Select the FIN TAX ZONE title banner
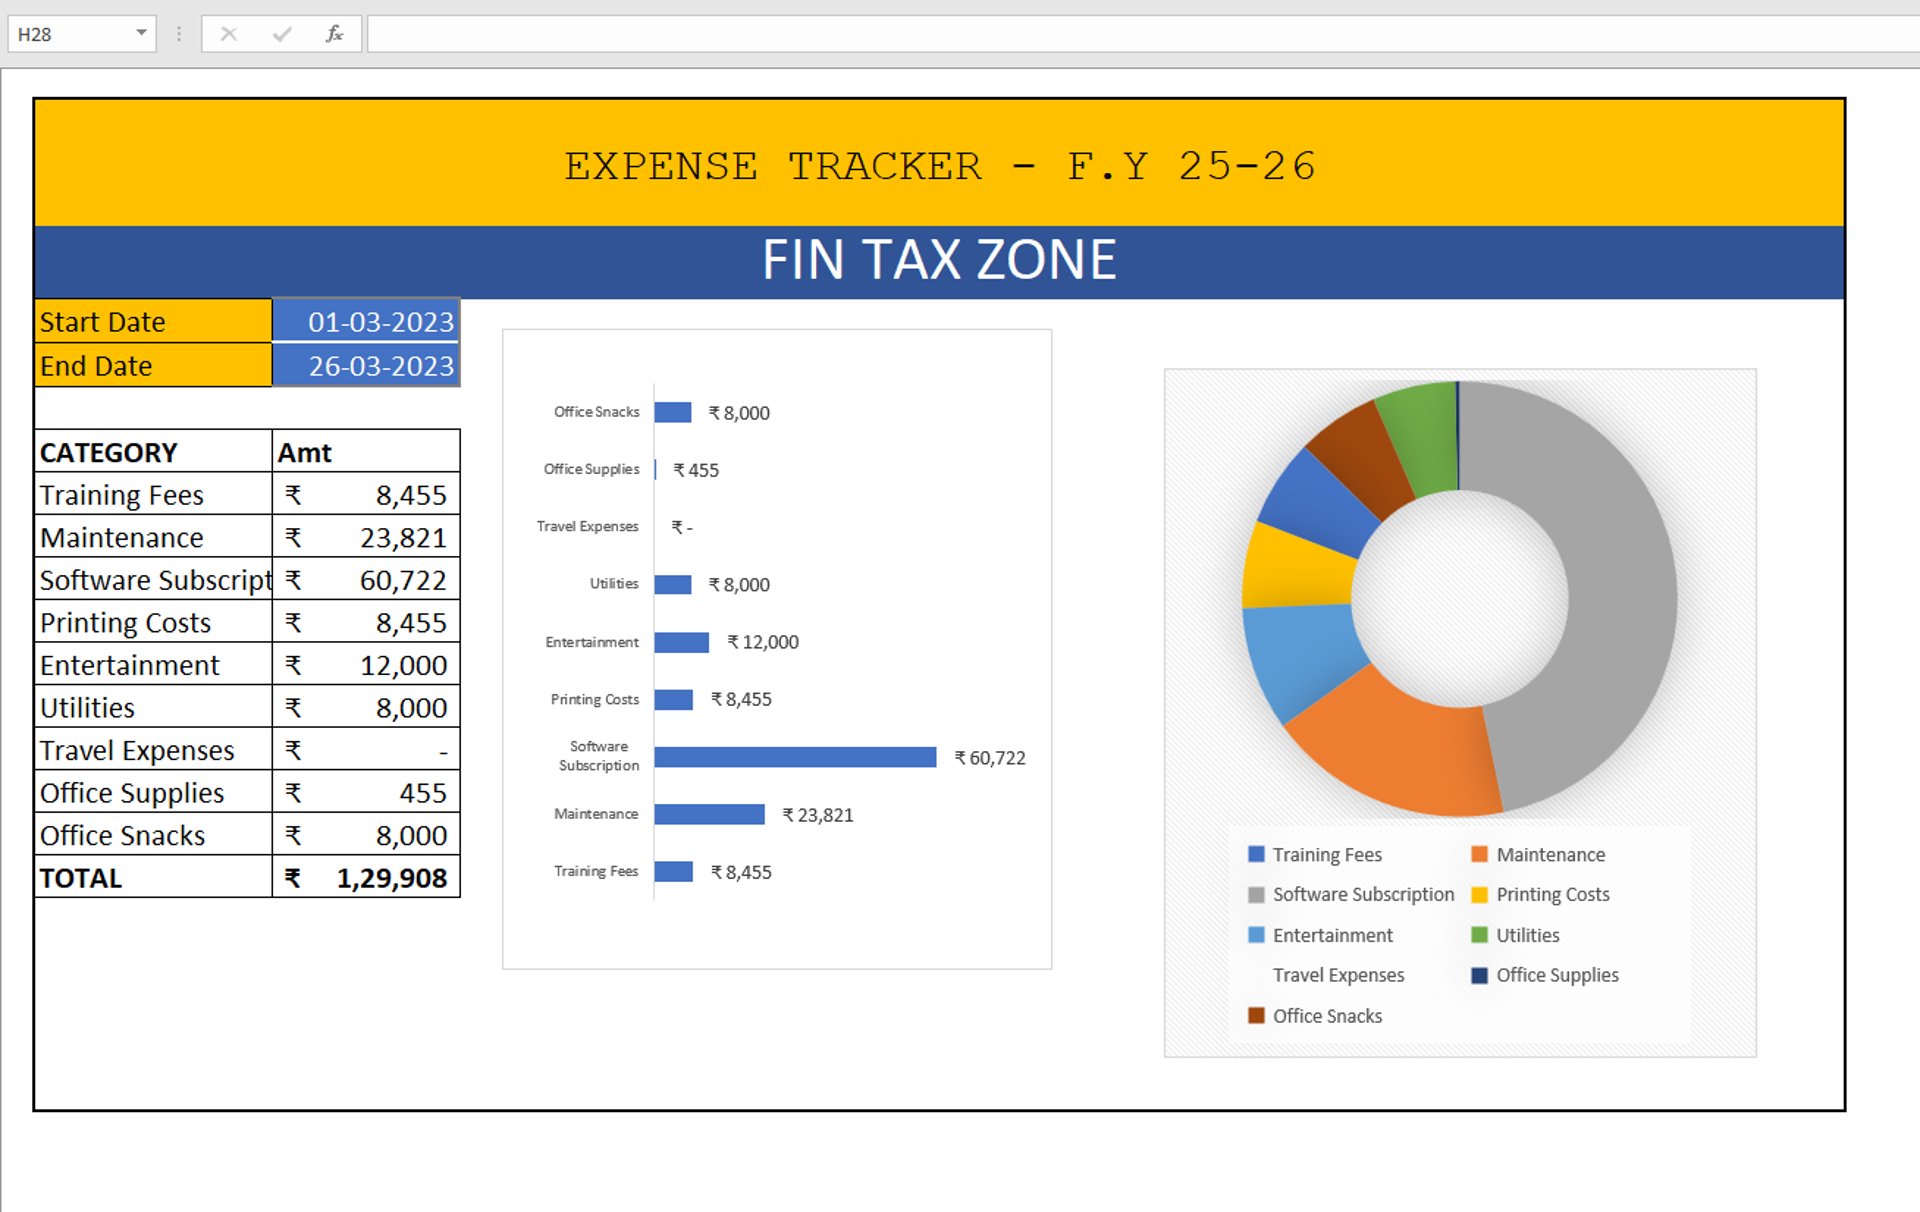This screenshot has height=1212, width=1920. pos(938,261)
